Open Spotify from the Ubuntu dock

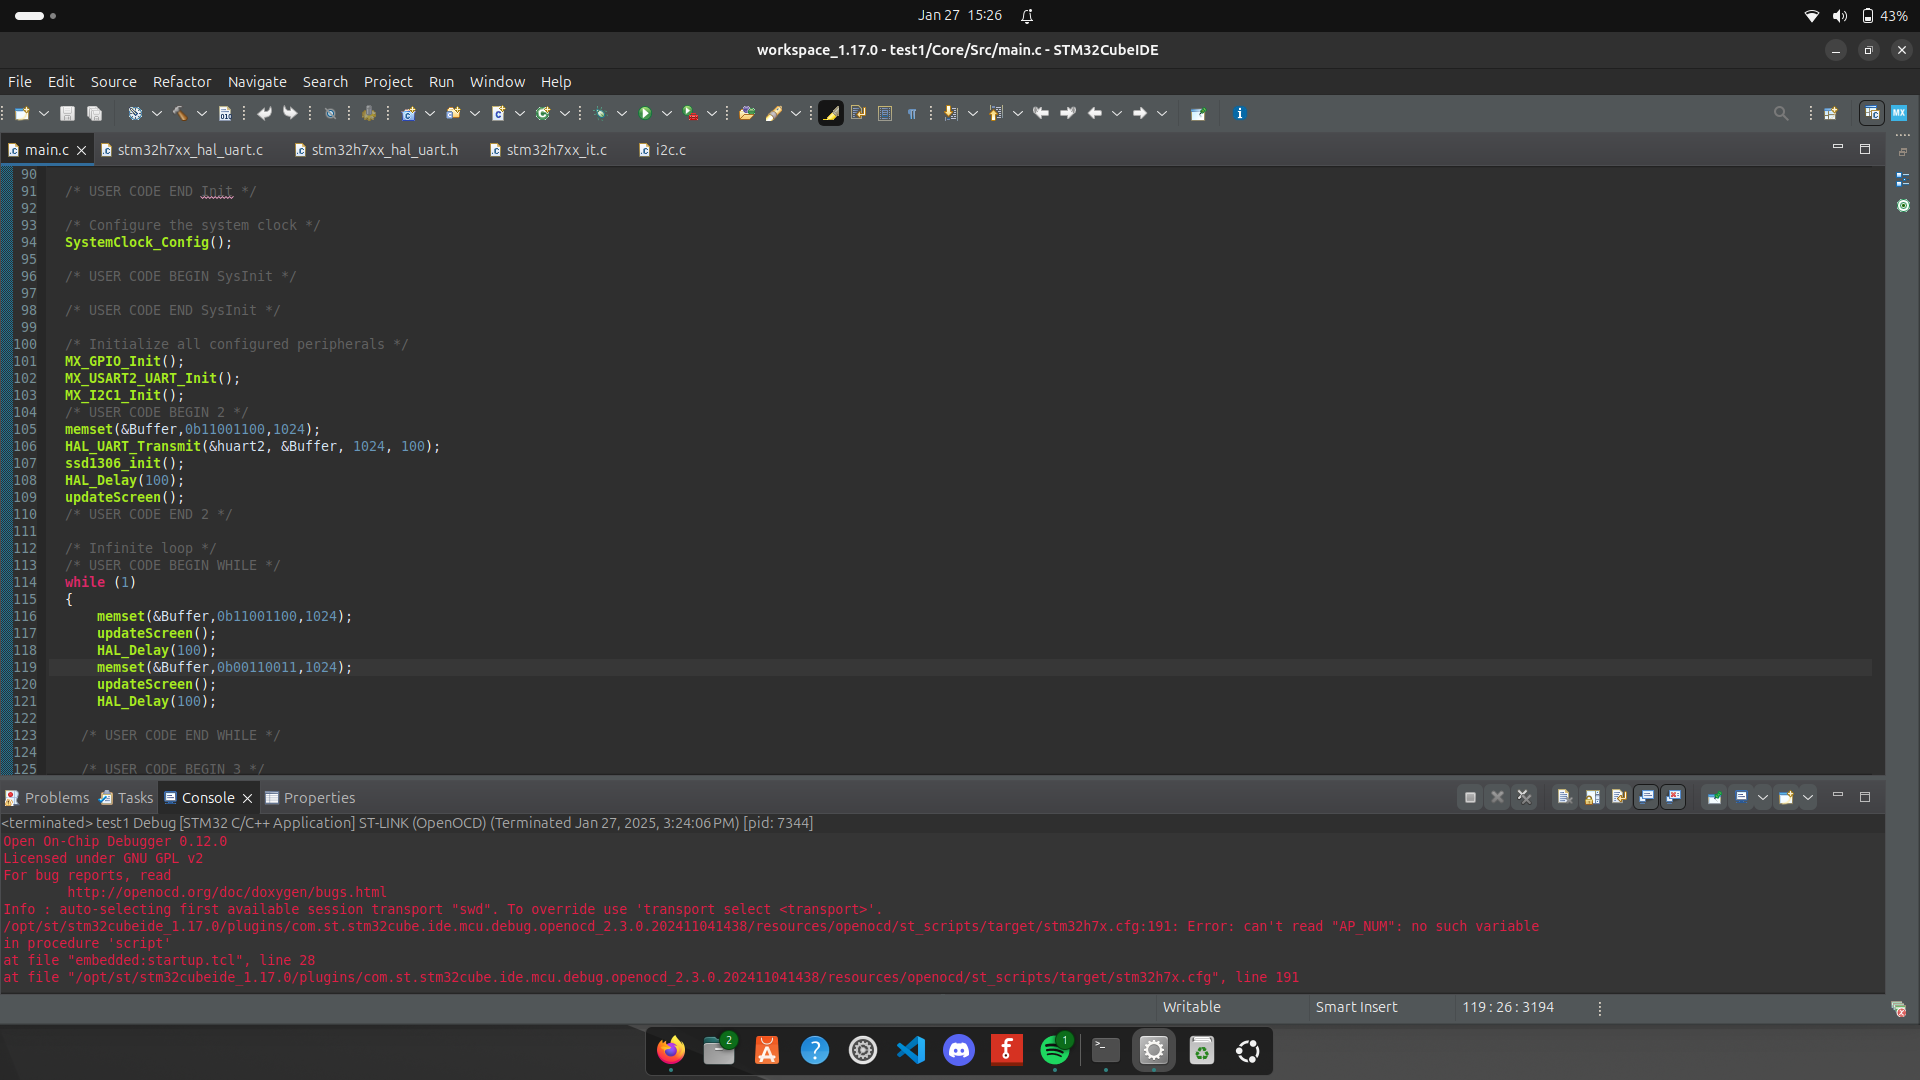pos(1055,1051)
